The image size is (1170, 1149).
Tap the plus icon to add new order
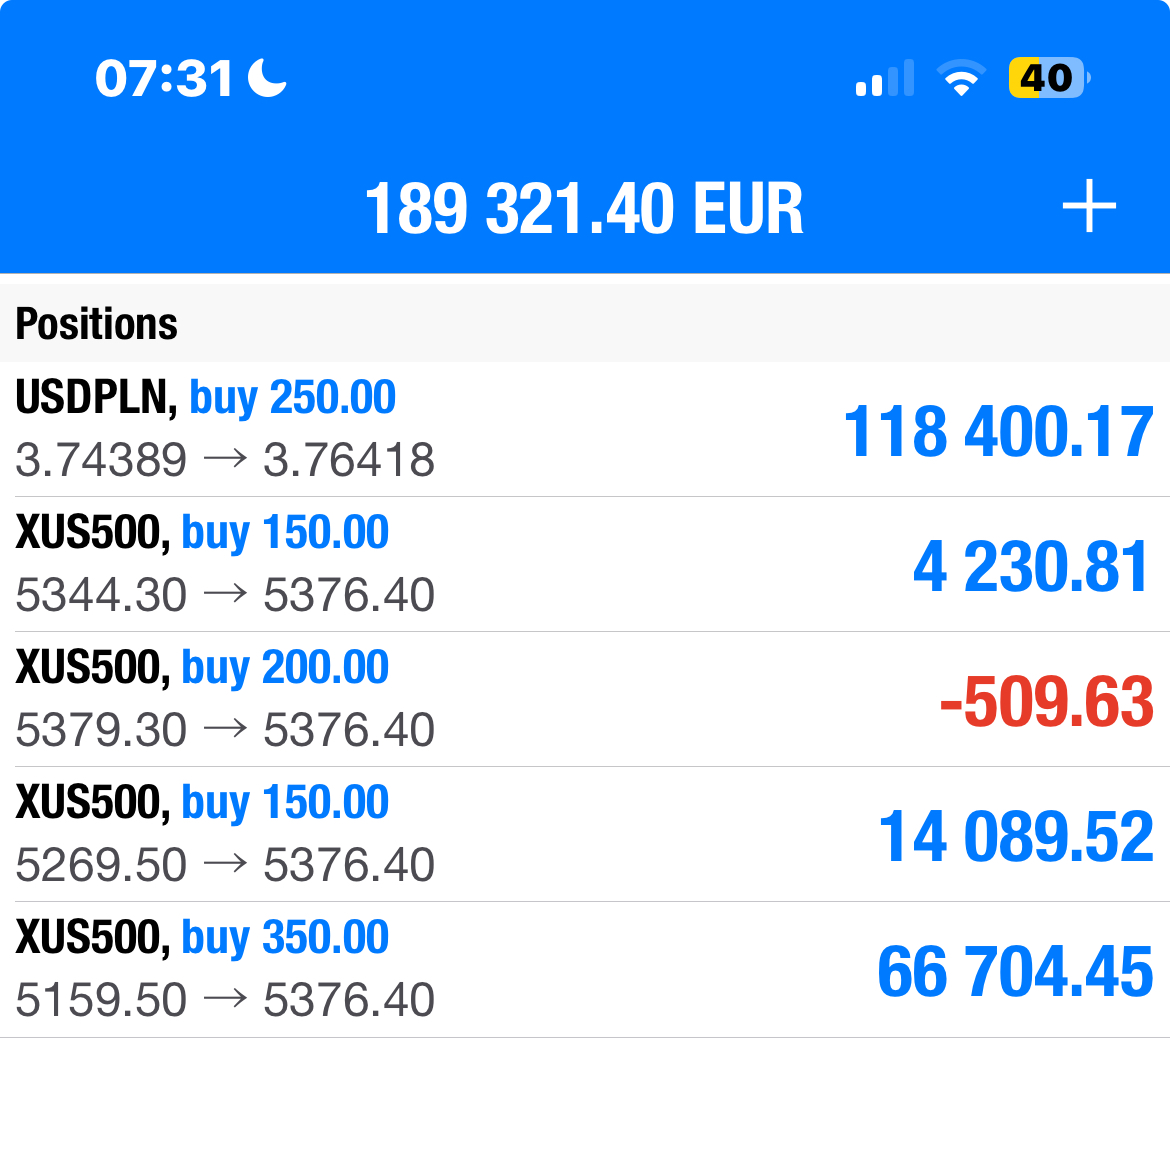point(1089,206)
